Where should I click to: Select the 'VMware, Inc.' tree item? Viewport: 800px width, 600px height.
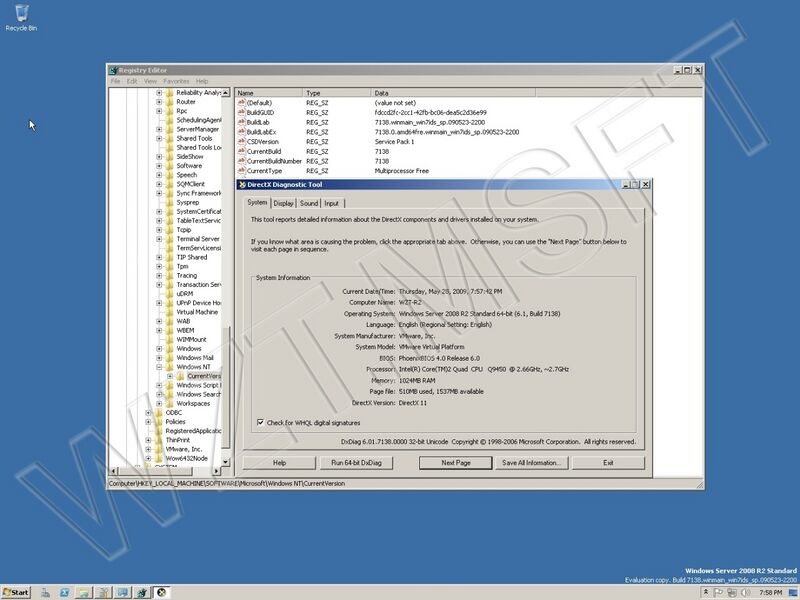[184, 449]
